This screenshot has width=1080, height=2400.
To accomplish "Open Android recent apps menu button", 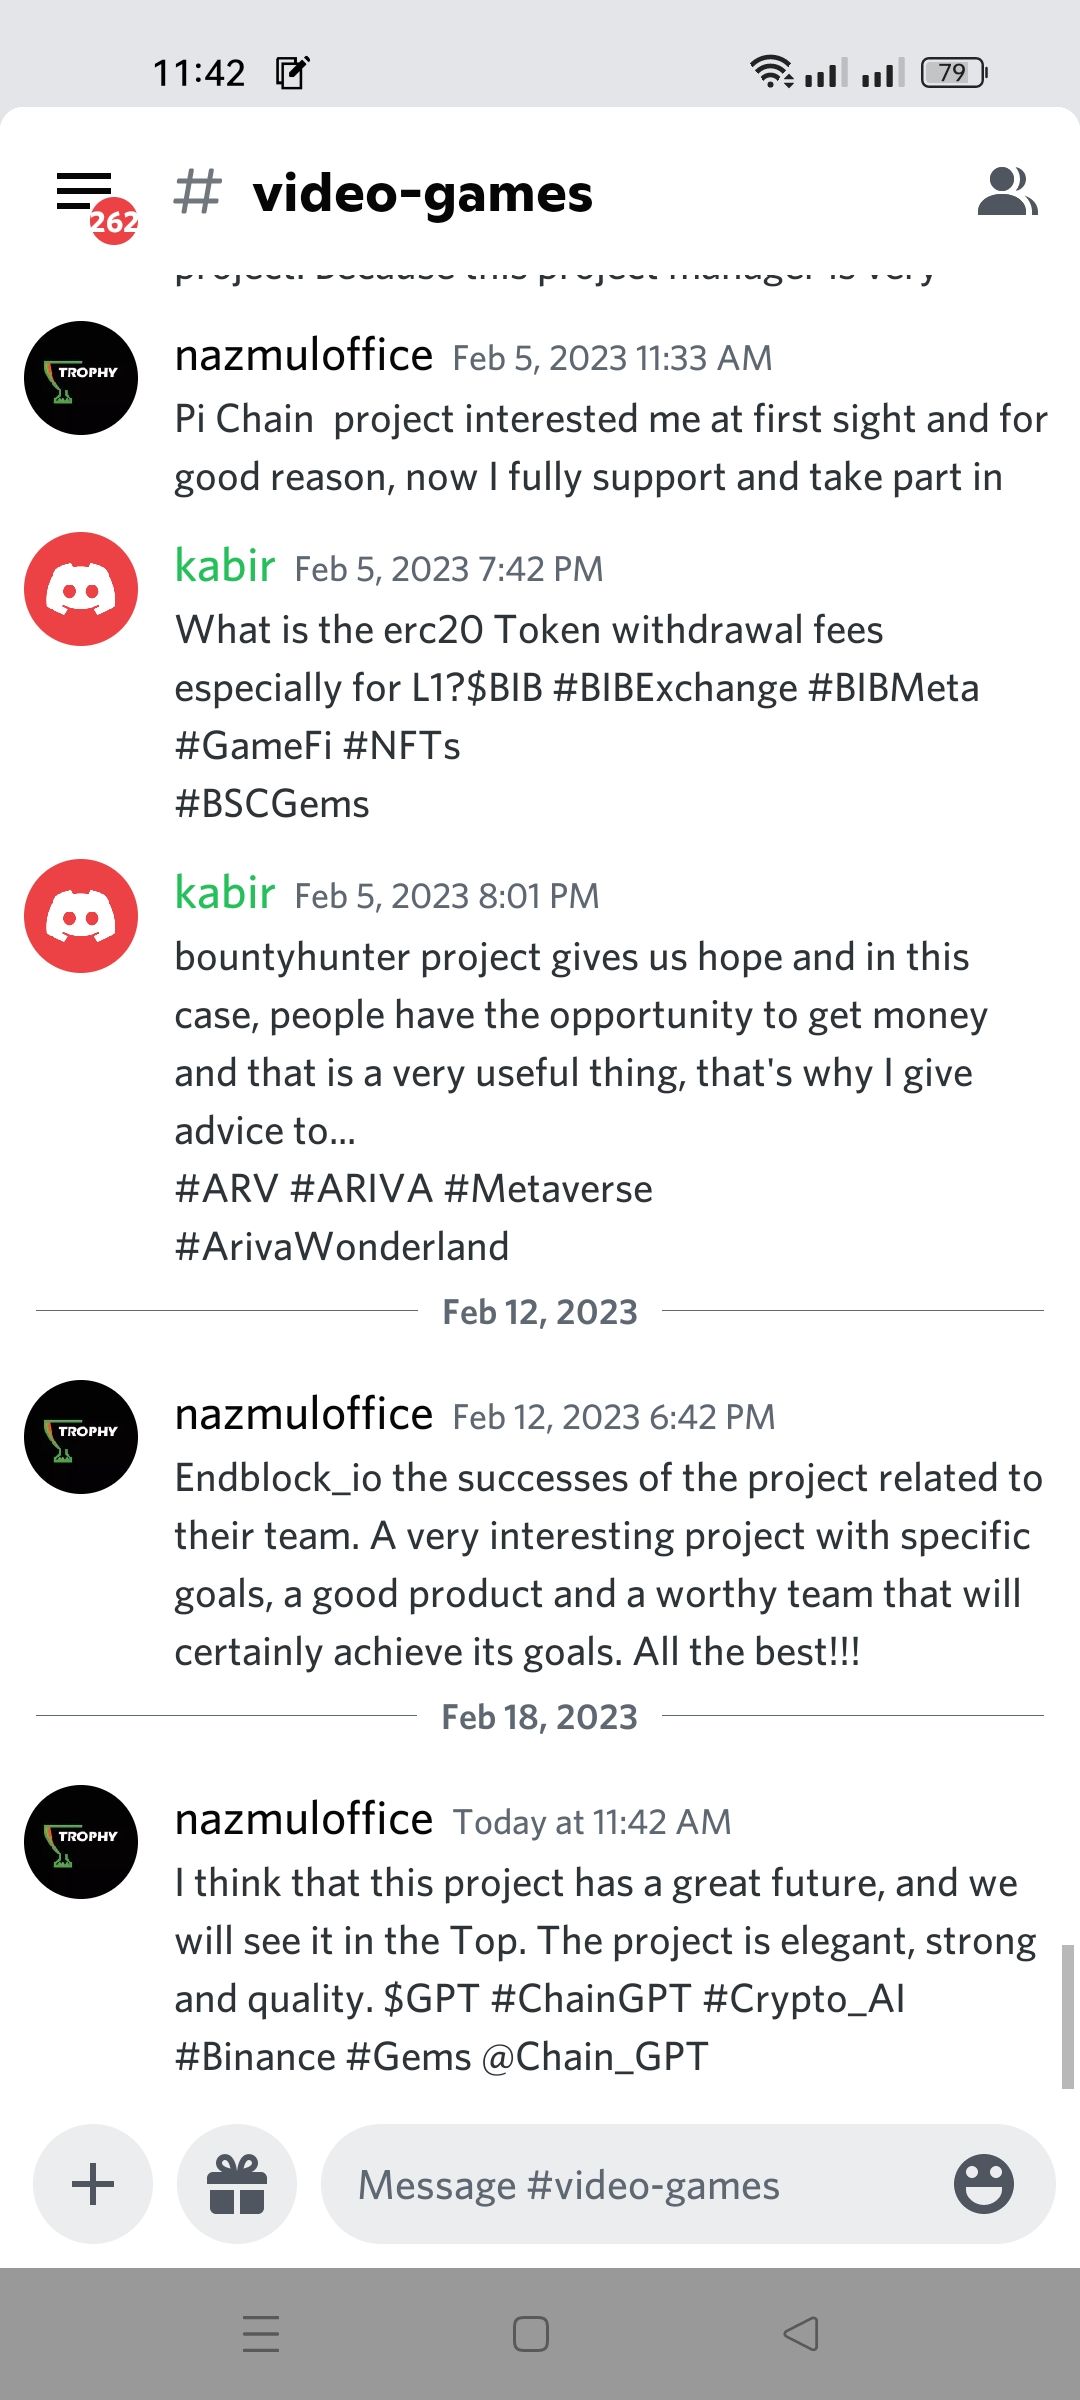I will pyautogui.click(x=261, y=2333).
